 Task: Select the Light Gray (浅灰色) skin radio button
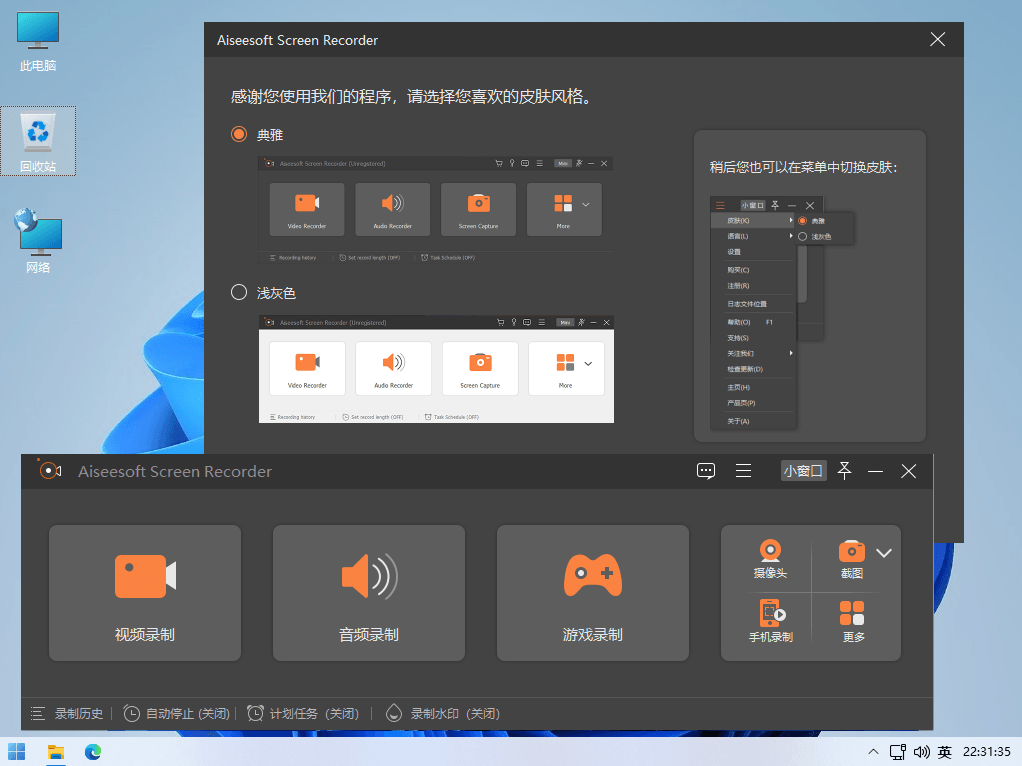click(239, 292)
